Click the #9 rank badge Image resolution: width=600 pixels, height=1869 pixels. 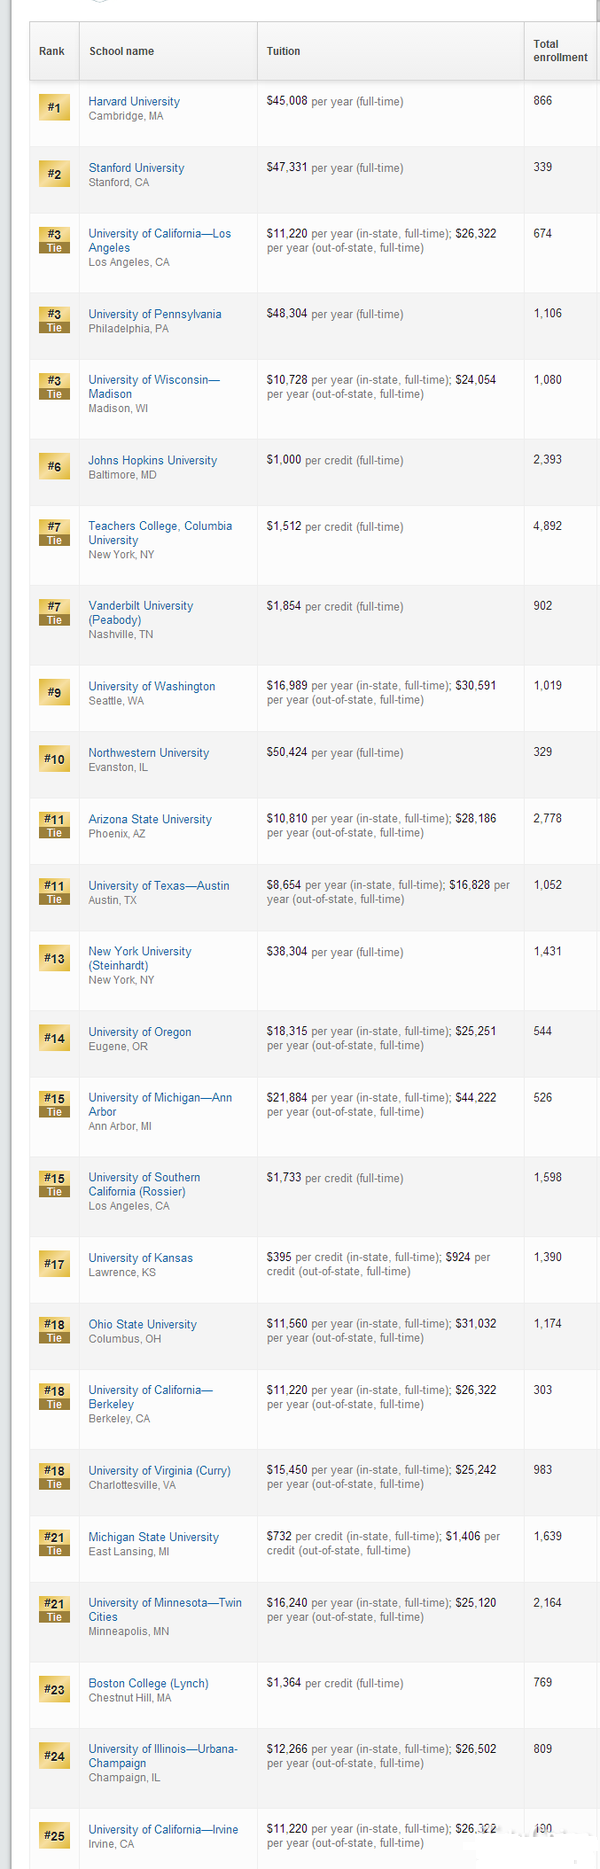[54, 692]
